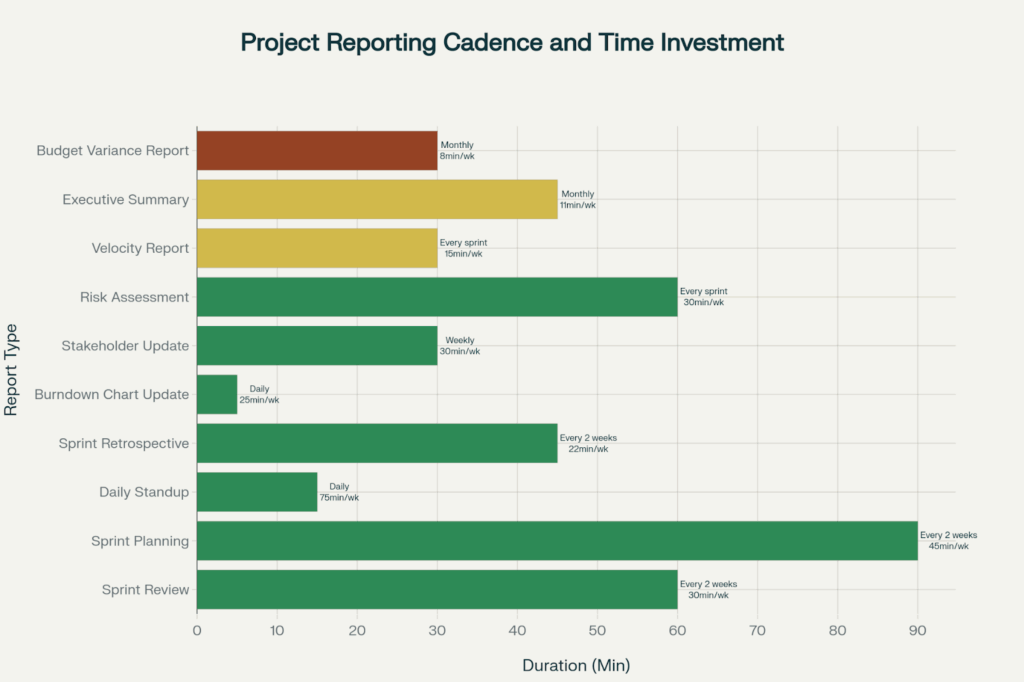Click the short Burndown Chart Update bar
Screen dimensions: 1024x682
pyautogui.click(x=217, y=394)
